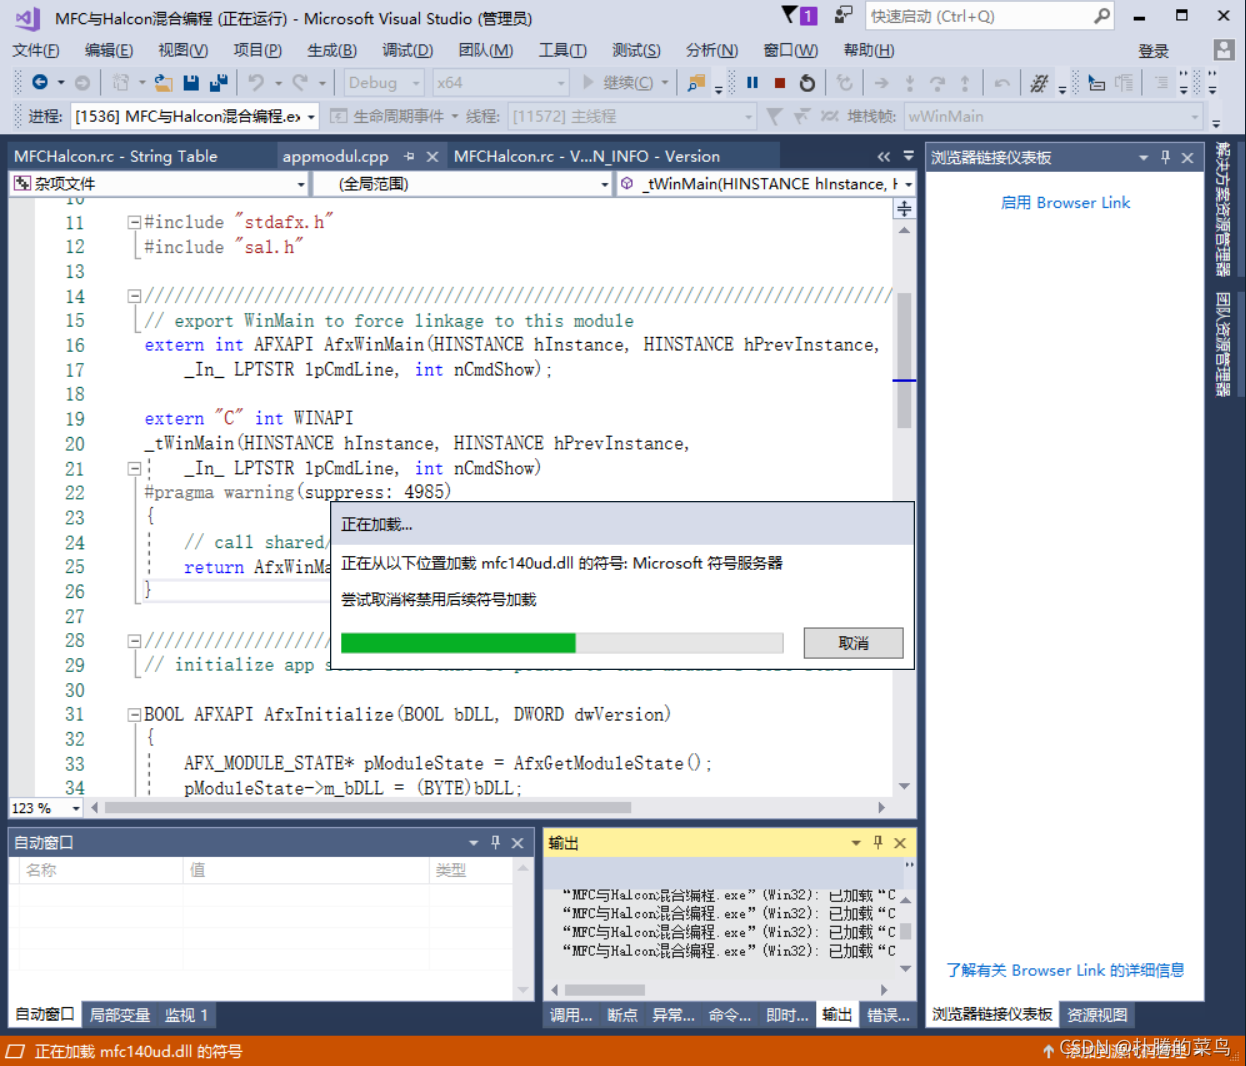The width and height of the screenshot is (1246, 1066).
Task: Click the Open File folder icon
Action: (163, 83)
